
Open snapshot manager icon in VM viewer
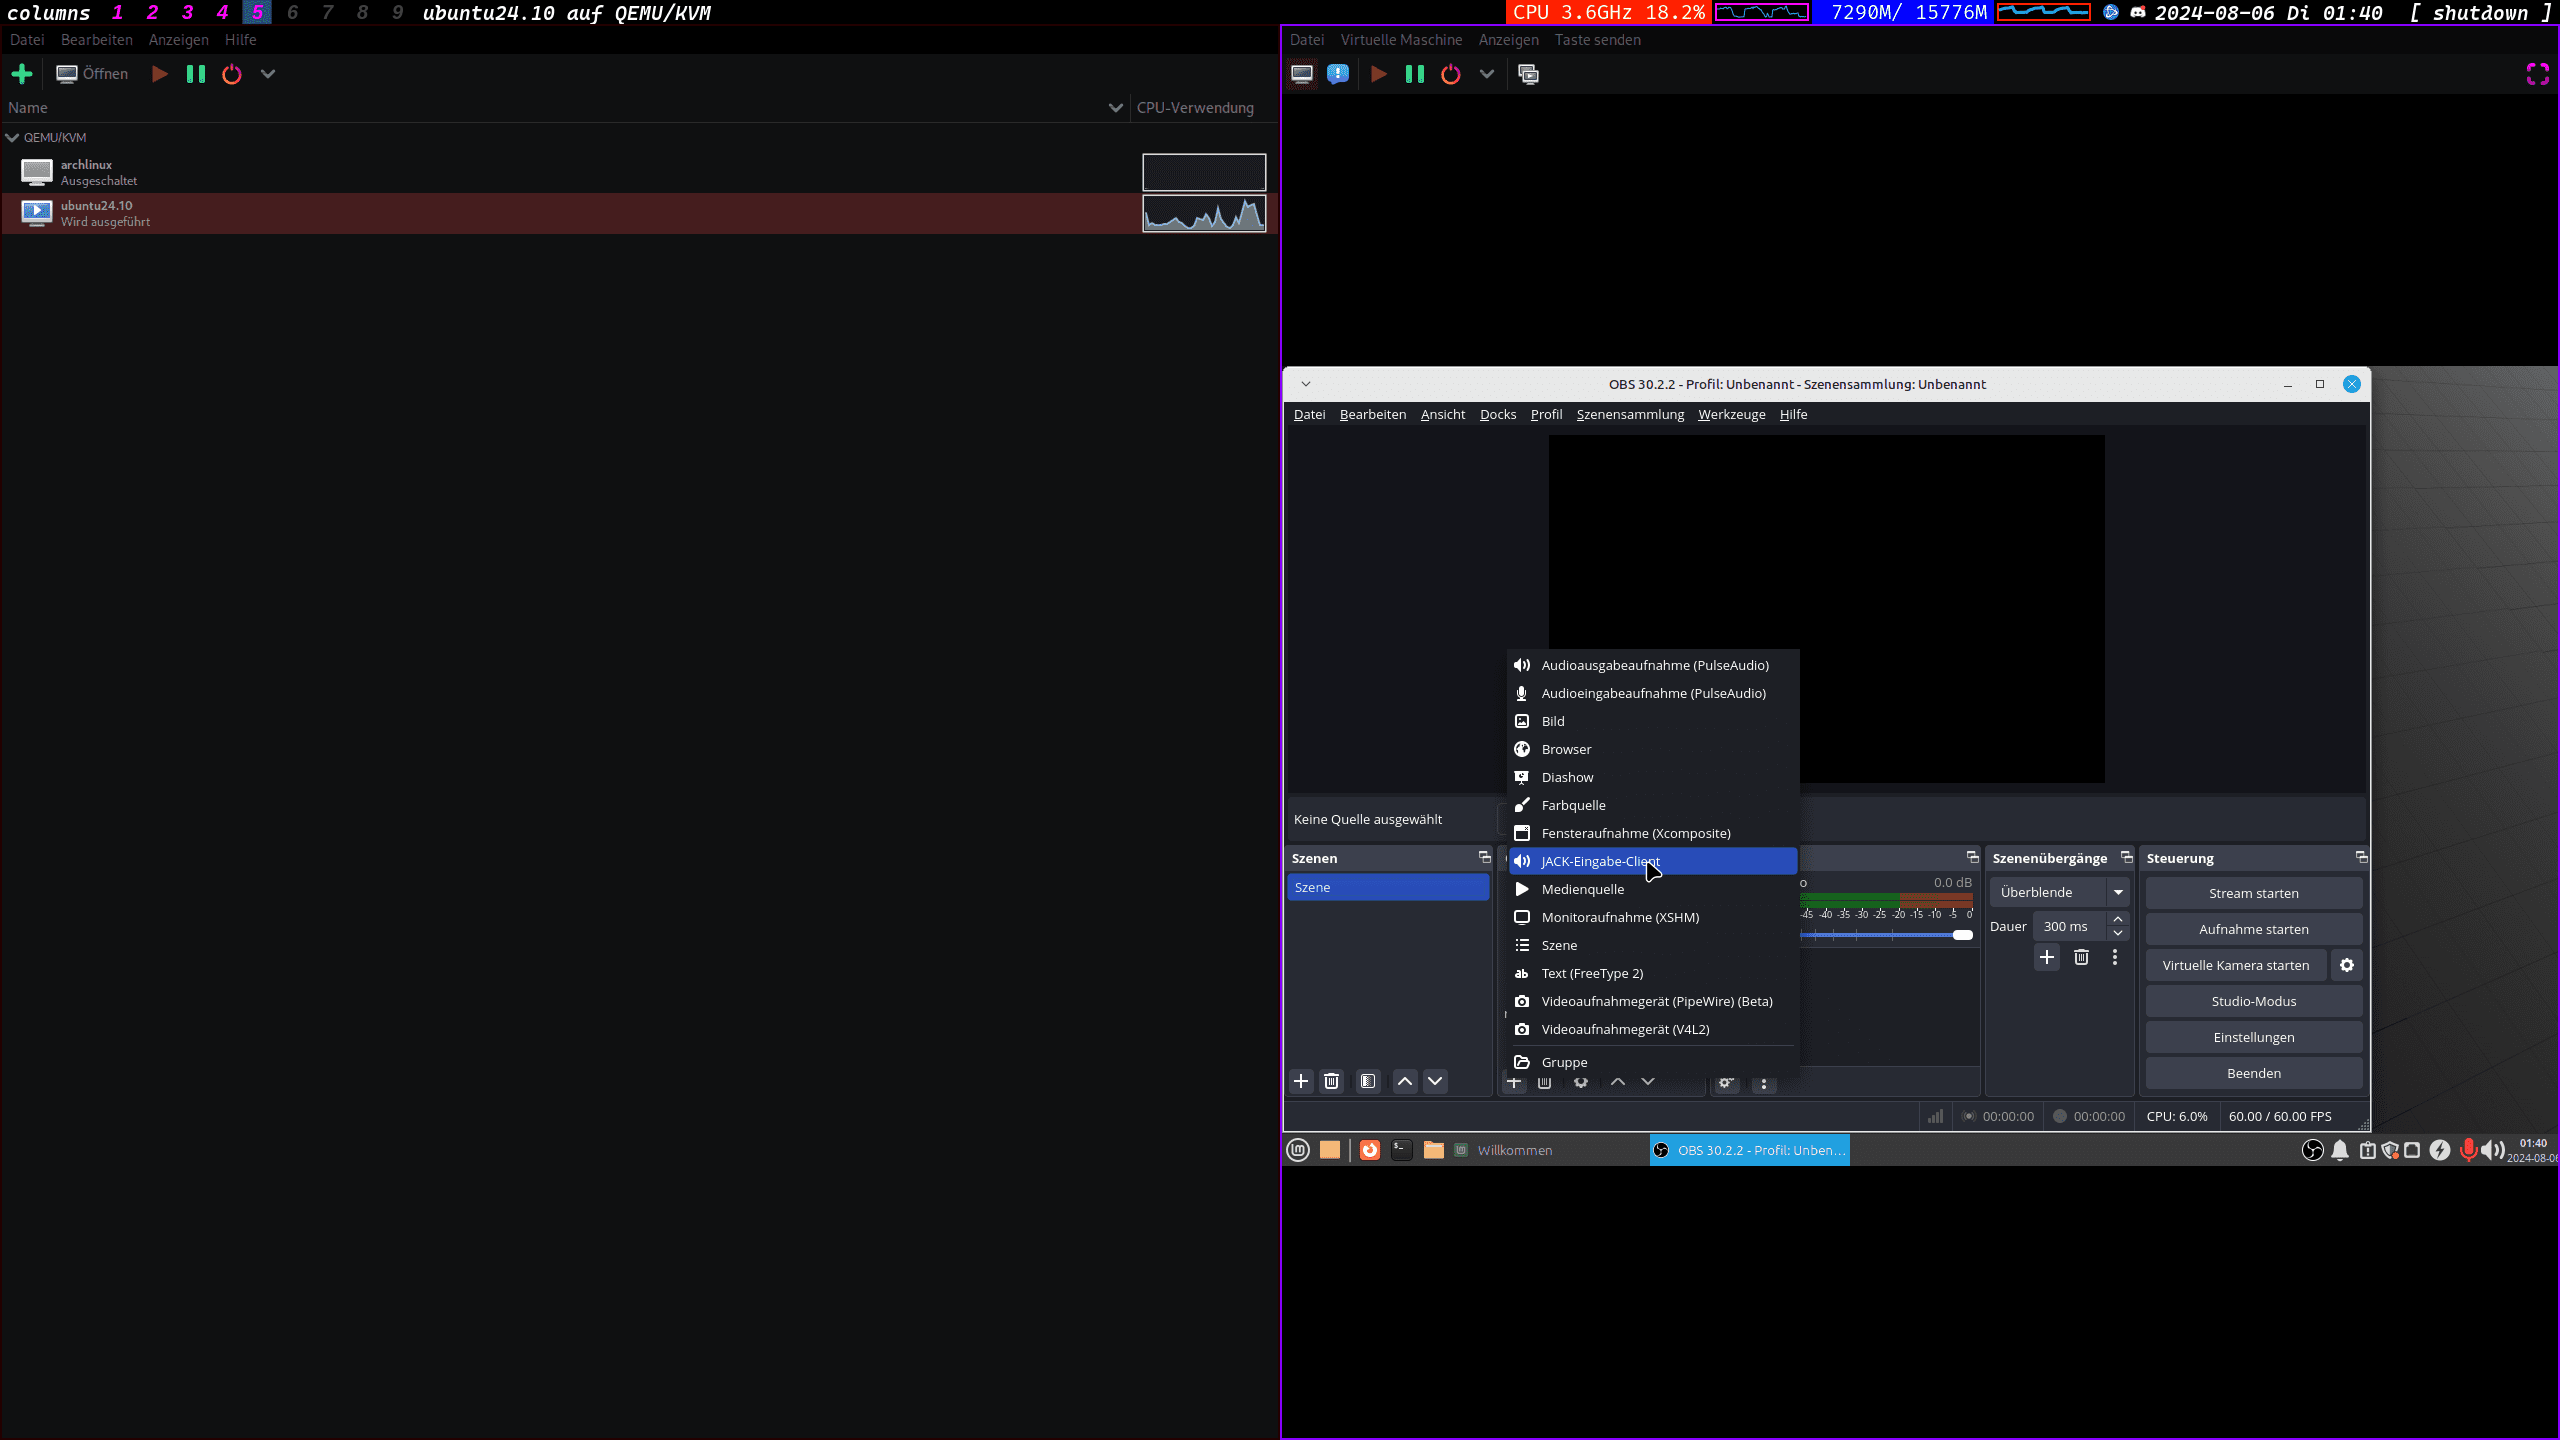pos(1529,74)
